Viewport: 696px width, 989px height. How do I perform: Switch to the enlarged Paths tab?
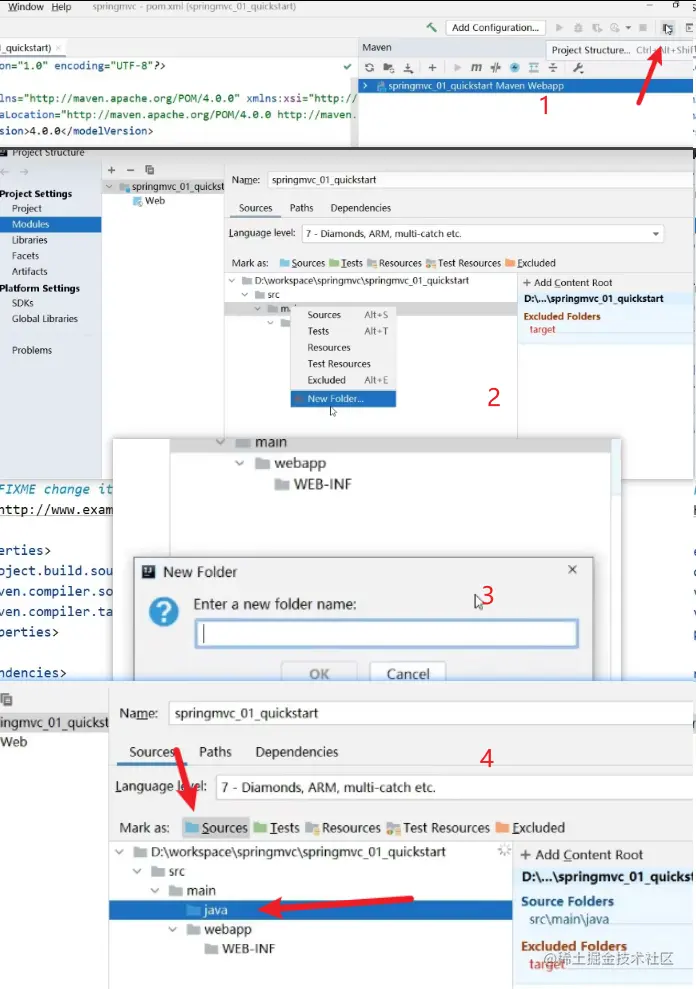pyautogui.click(x=215, y=752)
